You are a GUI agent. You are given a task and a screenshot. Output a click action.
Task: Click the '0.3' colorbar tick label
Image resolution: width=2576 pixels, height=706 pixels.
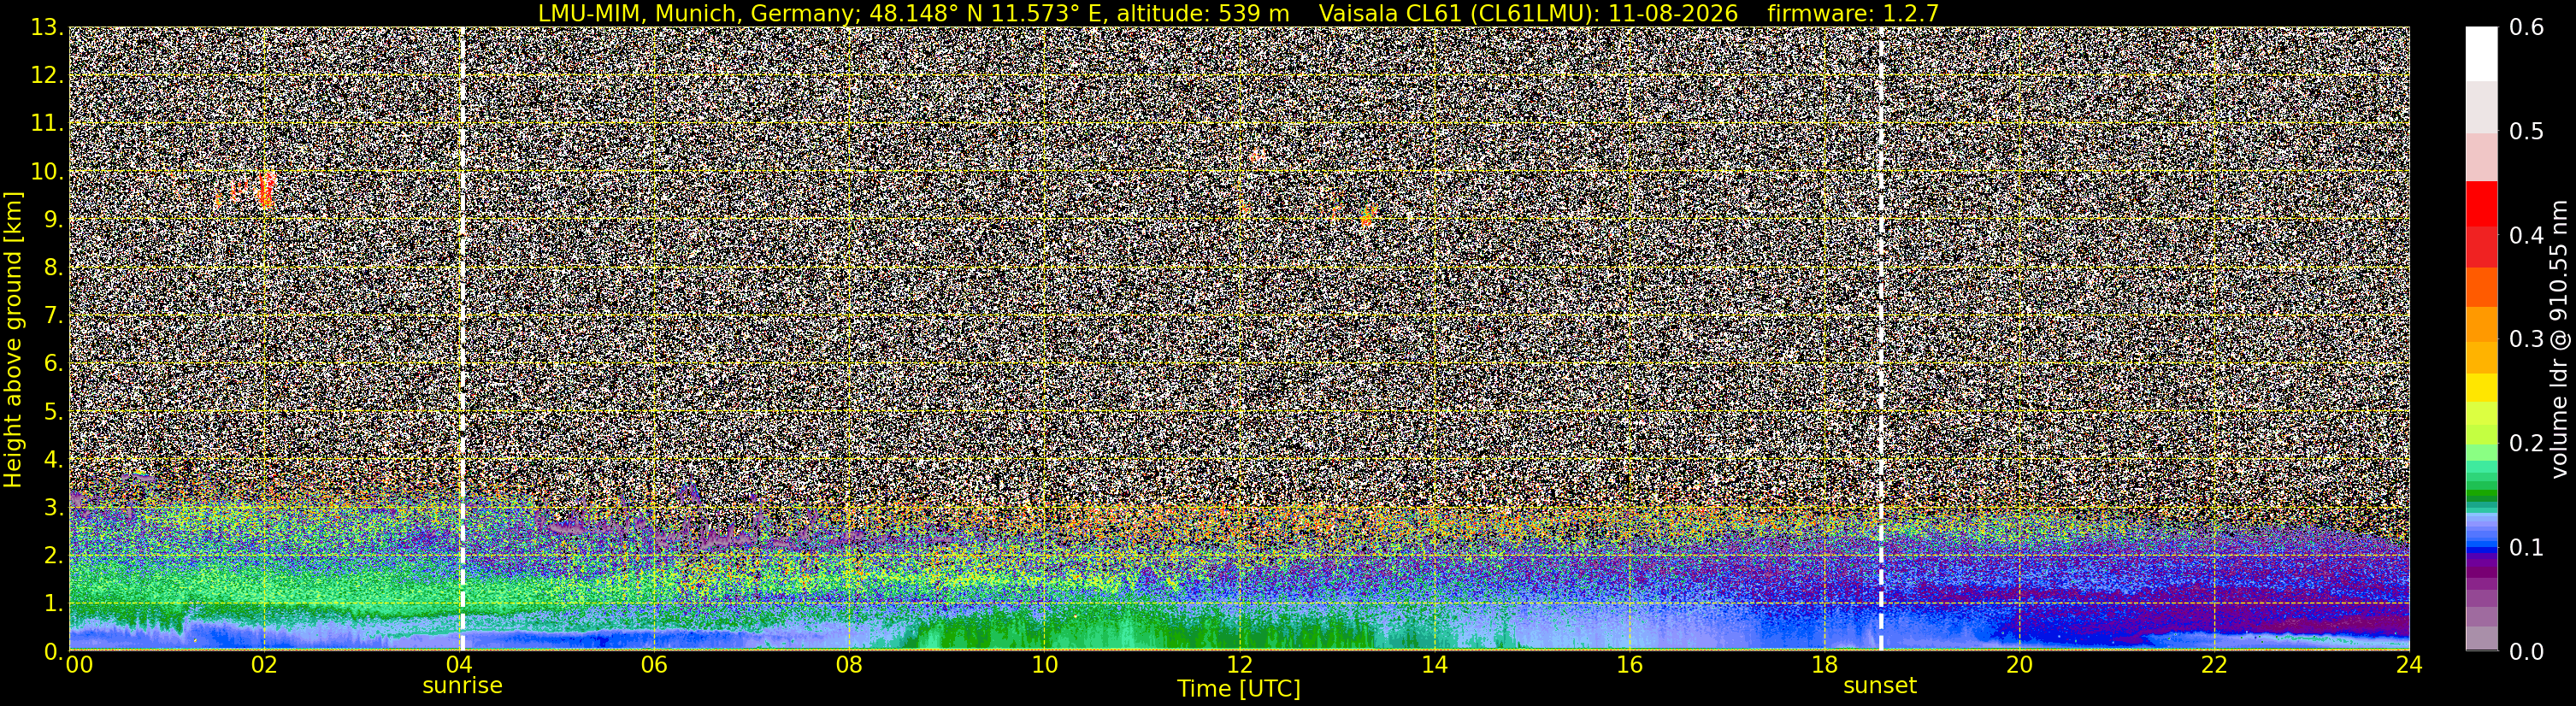(x=2527, y=340)
